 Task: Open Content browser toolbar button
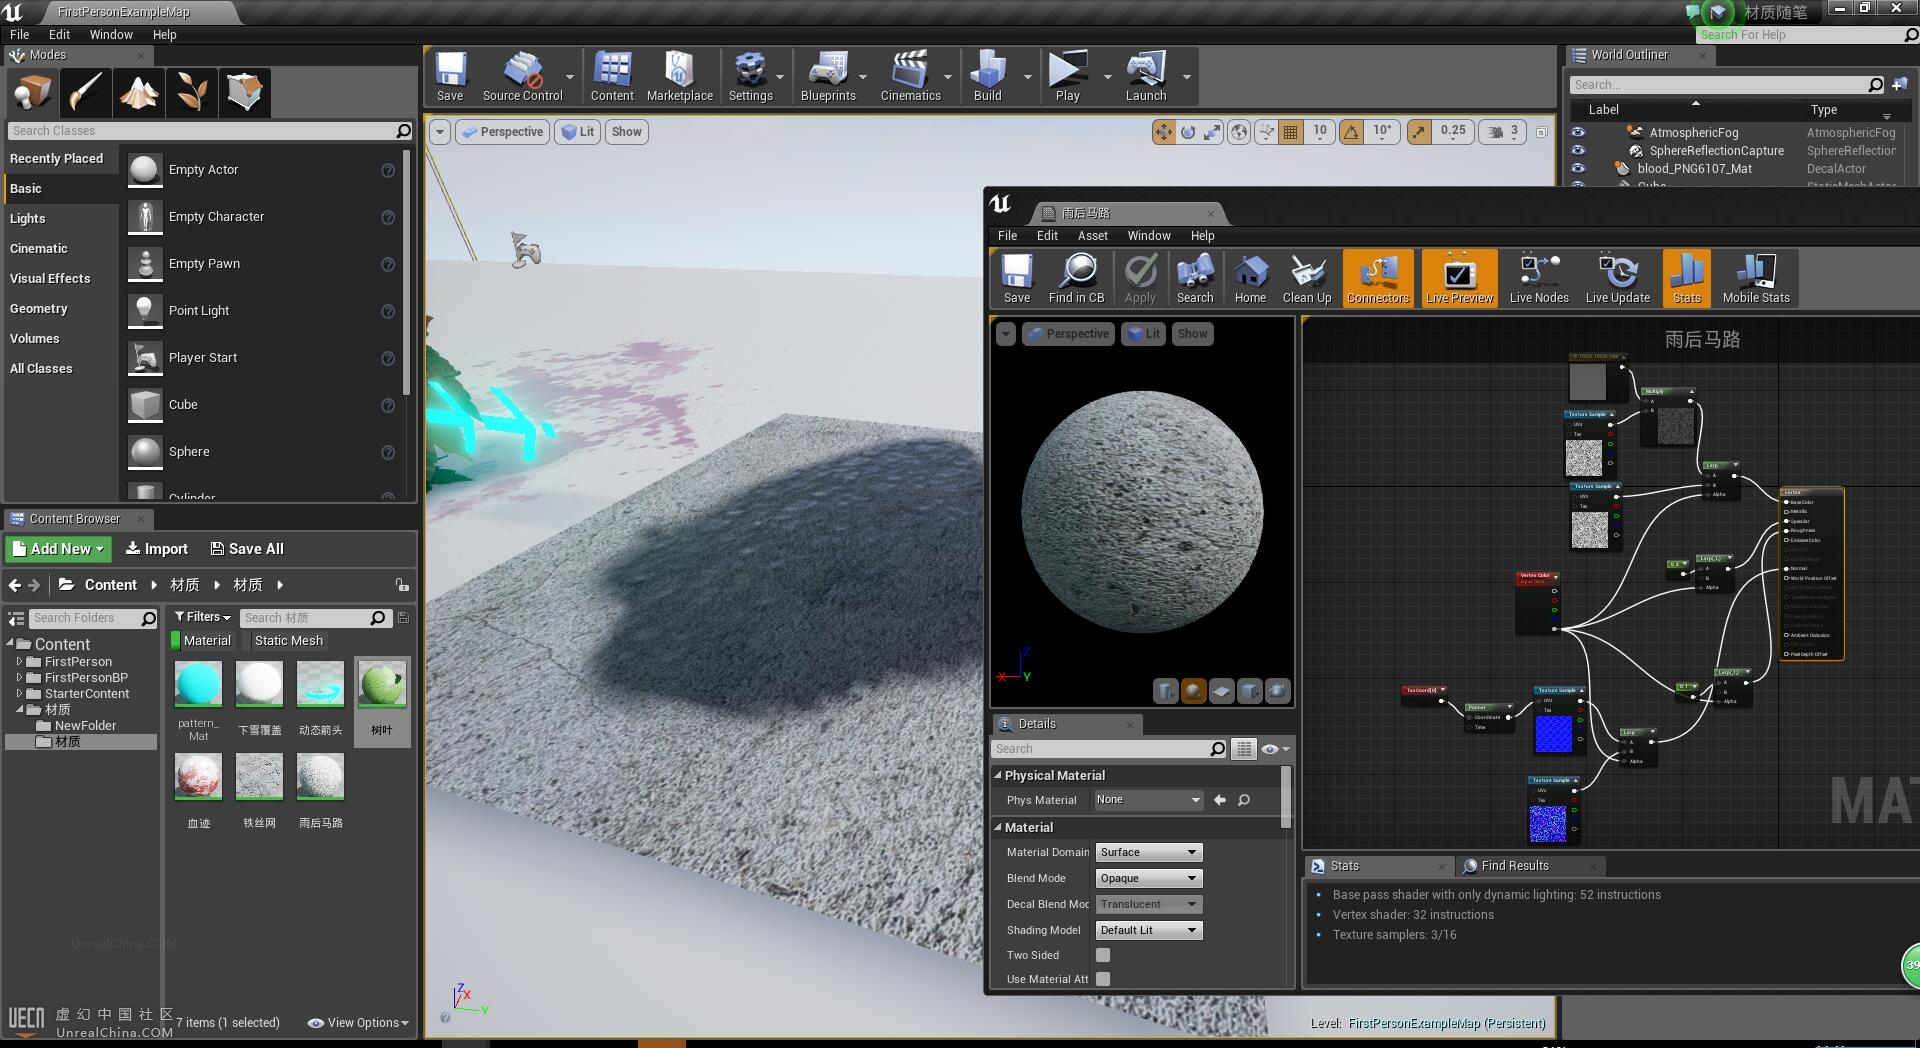[x=612, y=77]
